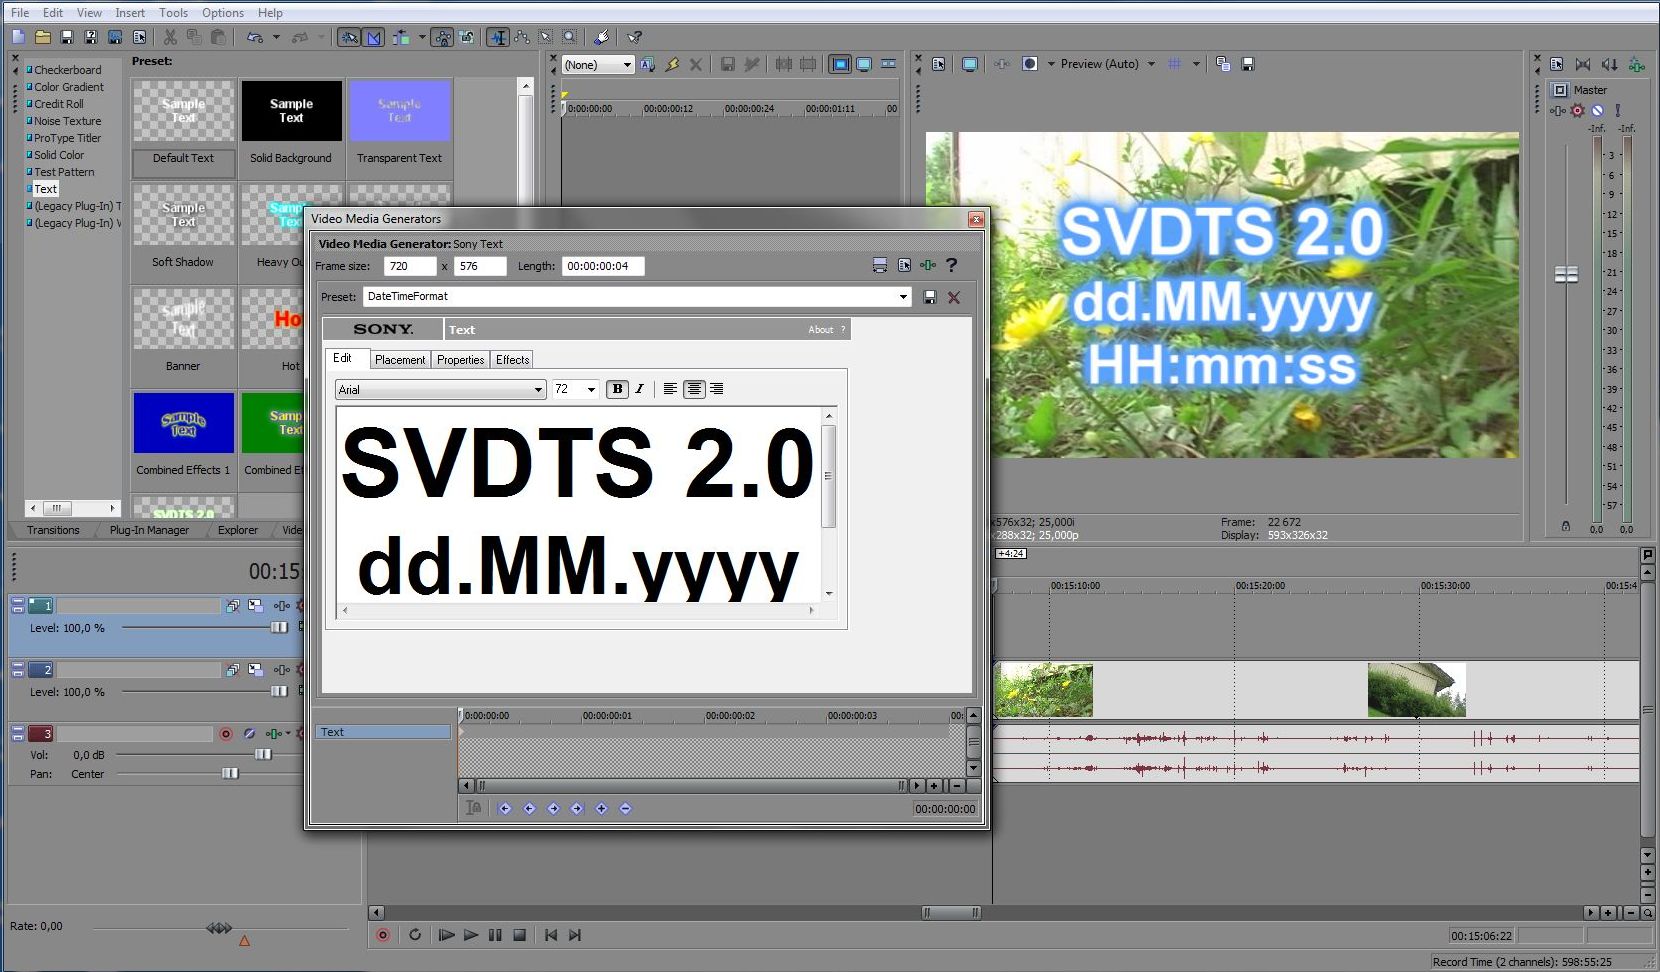Adjust audio track 3 Vol slider handle
The width and height of the screenshot is (1660, 972).
tap(263, 755)
